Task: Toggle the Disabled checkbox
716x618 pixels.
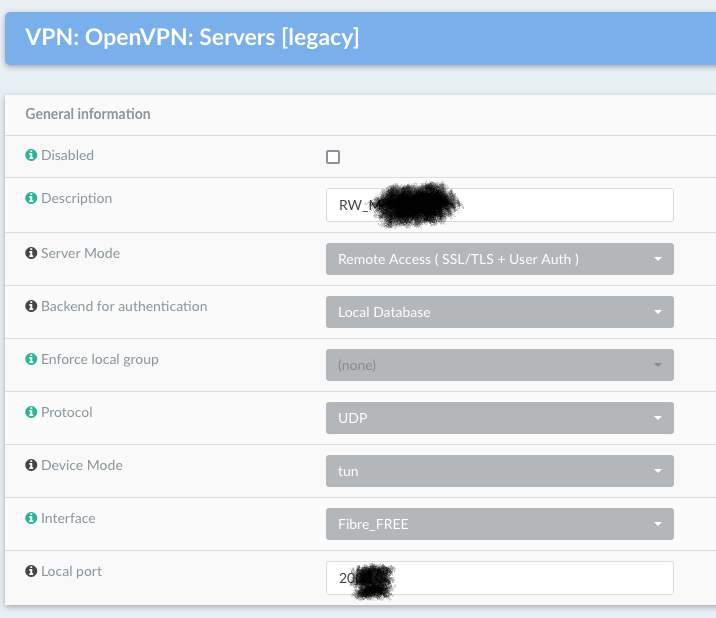Action: click(333, 157)
